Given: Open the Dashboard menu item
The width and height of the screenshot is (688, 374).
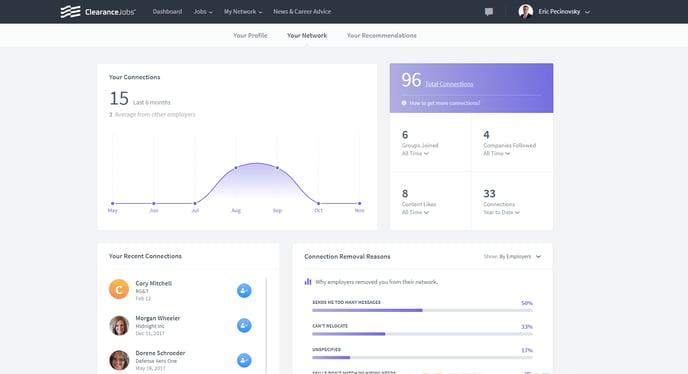Looking at the screenshot, I should 167,11.
